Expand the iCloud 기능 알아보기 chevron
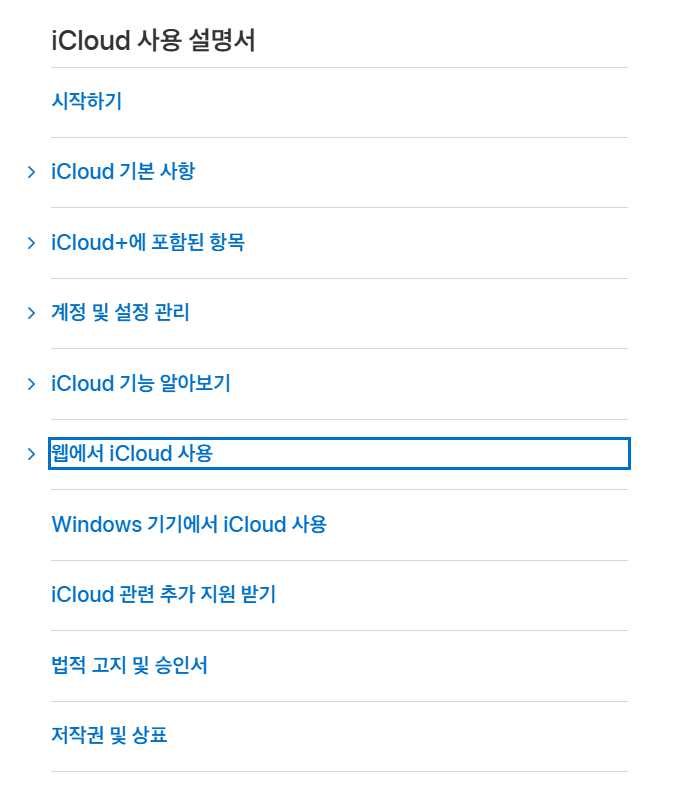Viewport: 676px width, 792px height. coord(31,384)
